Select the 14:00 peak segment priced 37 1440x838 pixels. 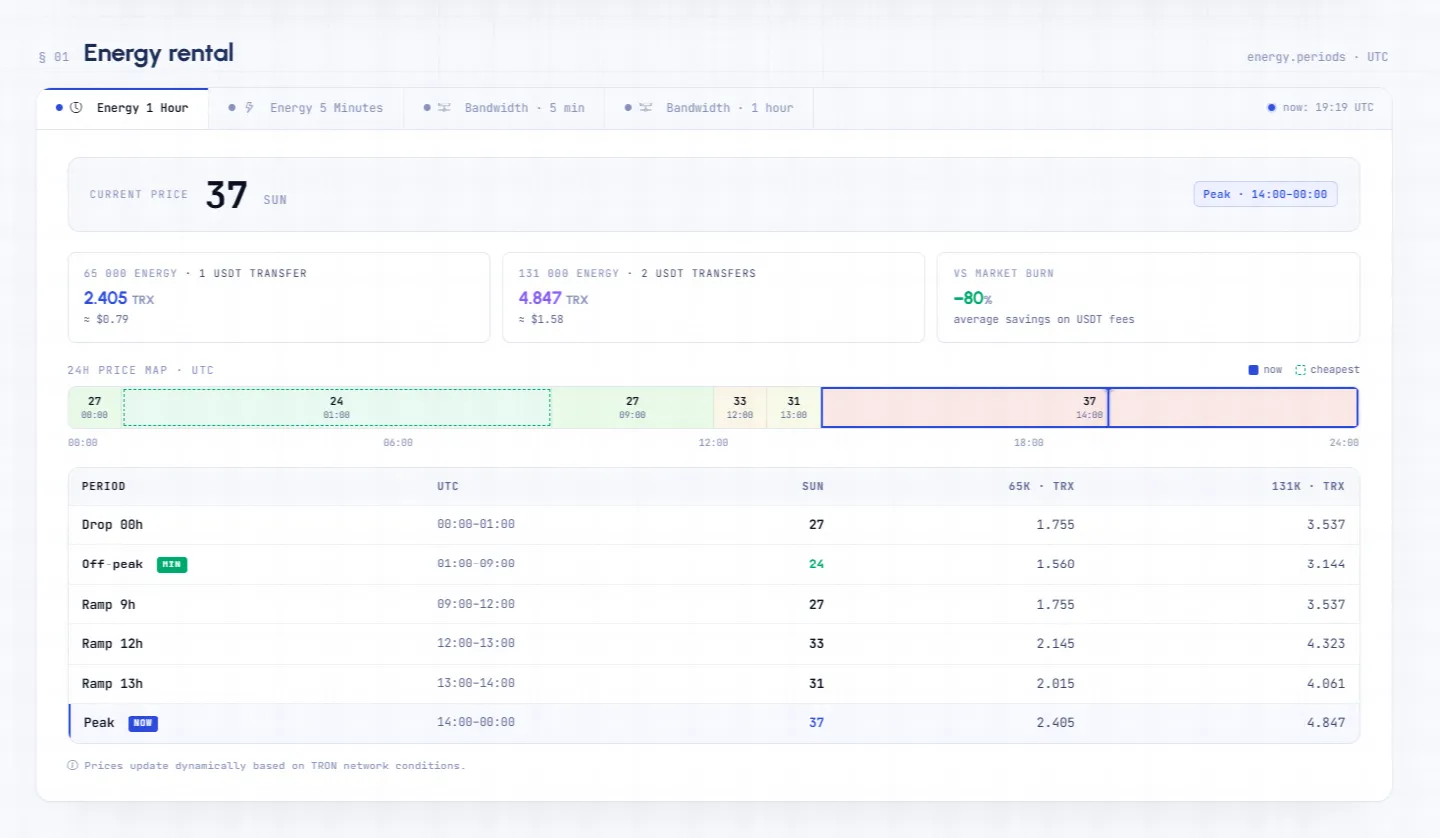point(1090,408)
